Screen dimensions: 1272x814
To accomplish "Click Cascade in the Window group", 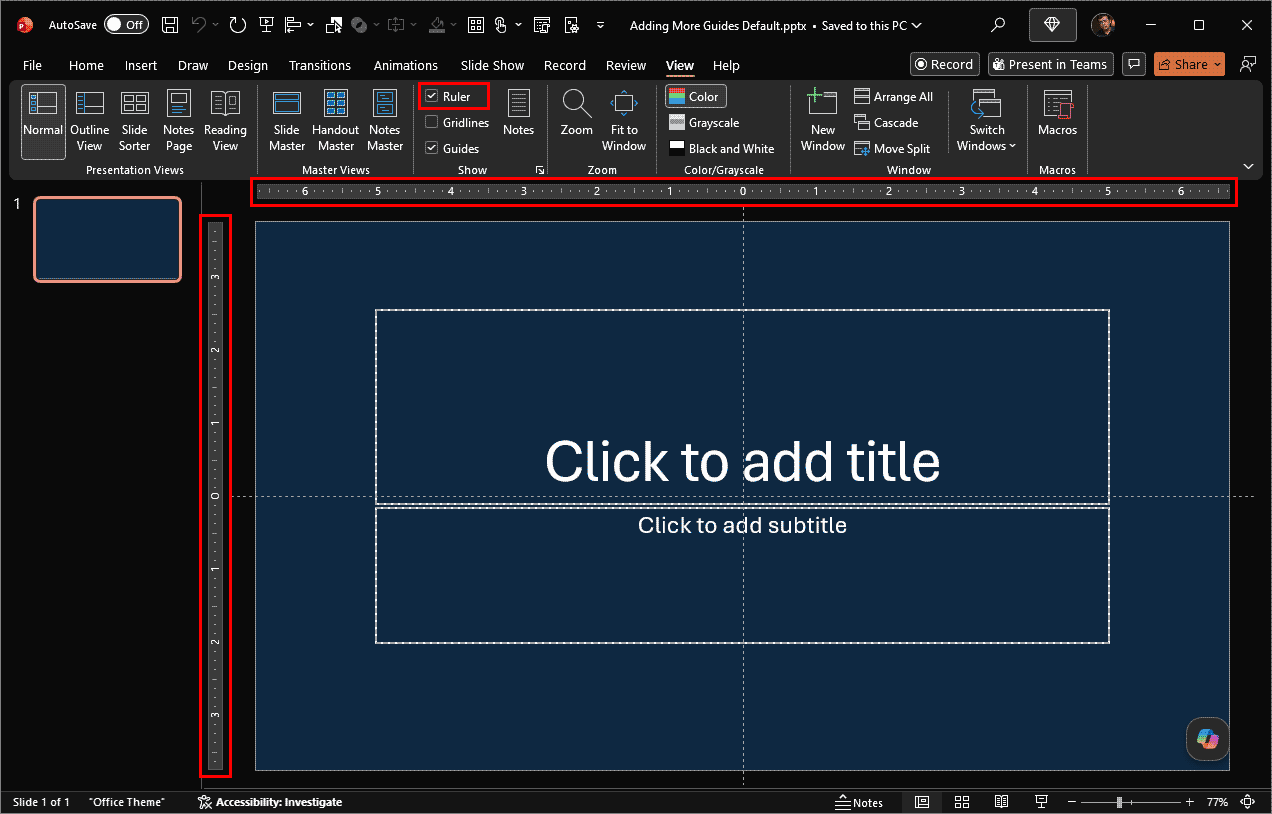I will click(886, 122).
